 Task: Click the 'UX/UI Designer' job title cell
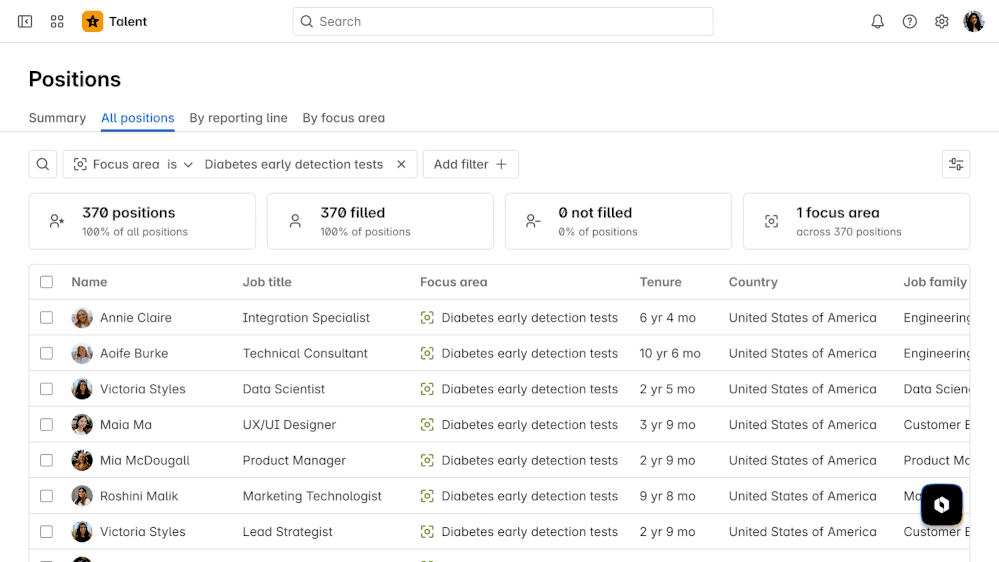point(289,424)
